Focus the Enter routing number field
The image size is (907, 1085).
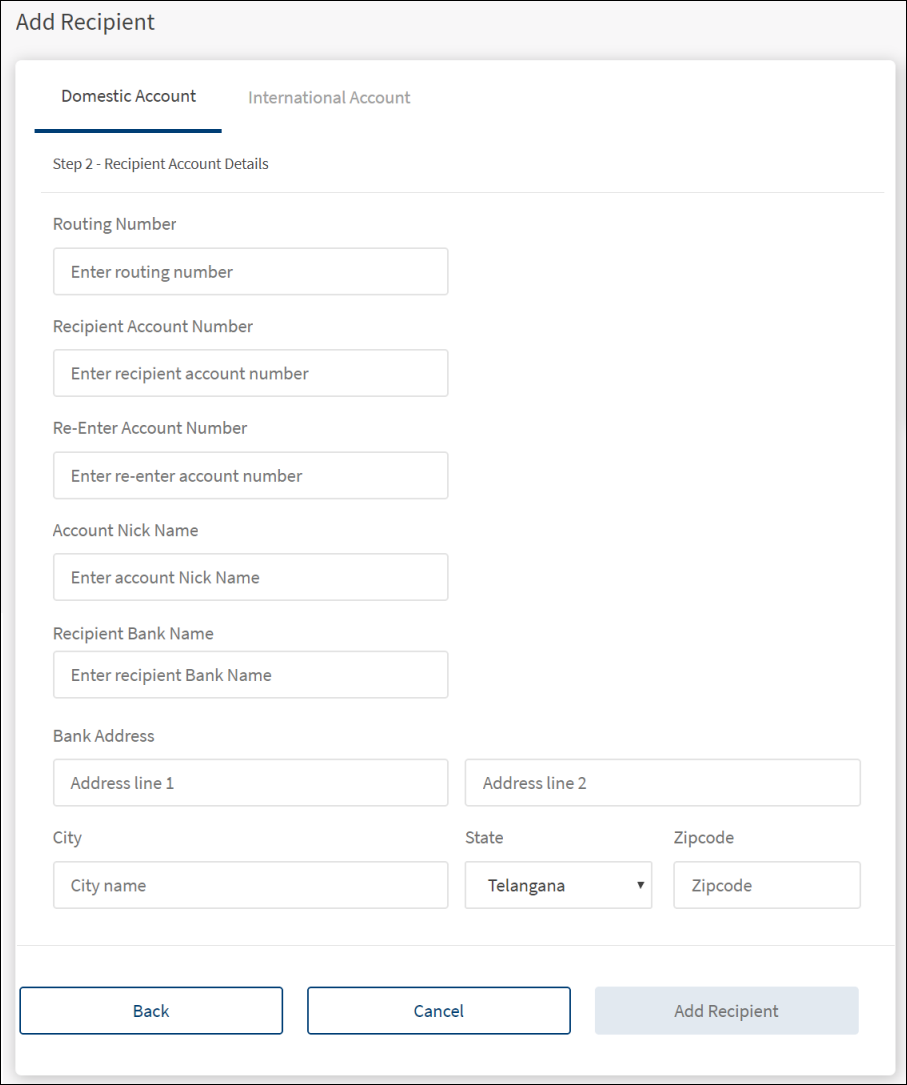pyautogui.click(x=250, y=272)
